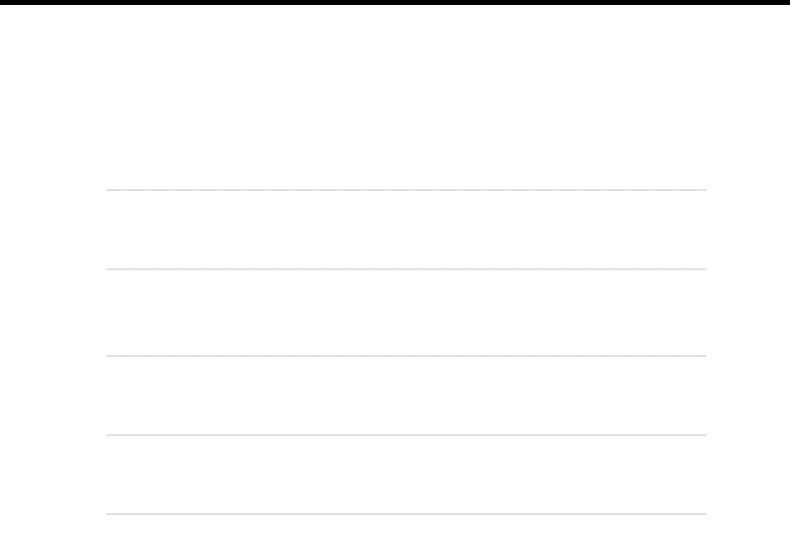
Task: Select the empty row between third and fourth dividers
Action: coord(406,395)
